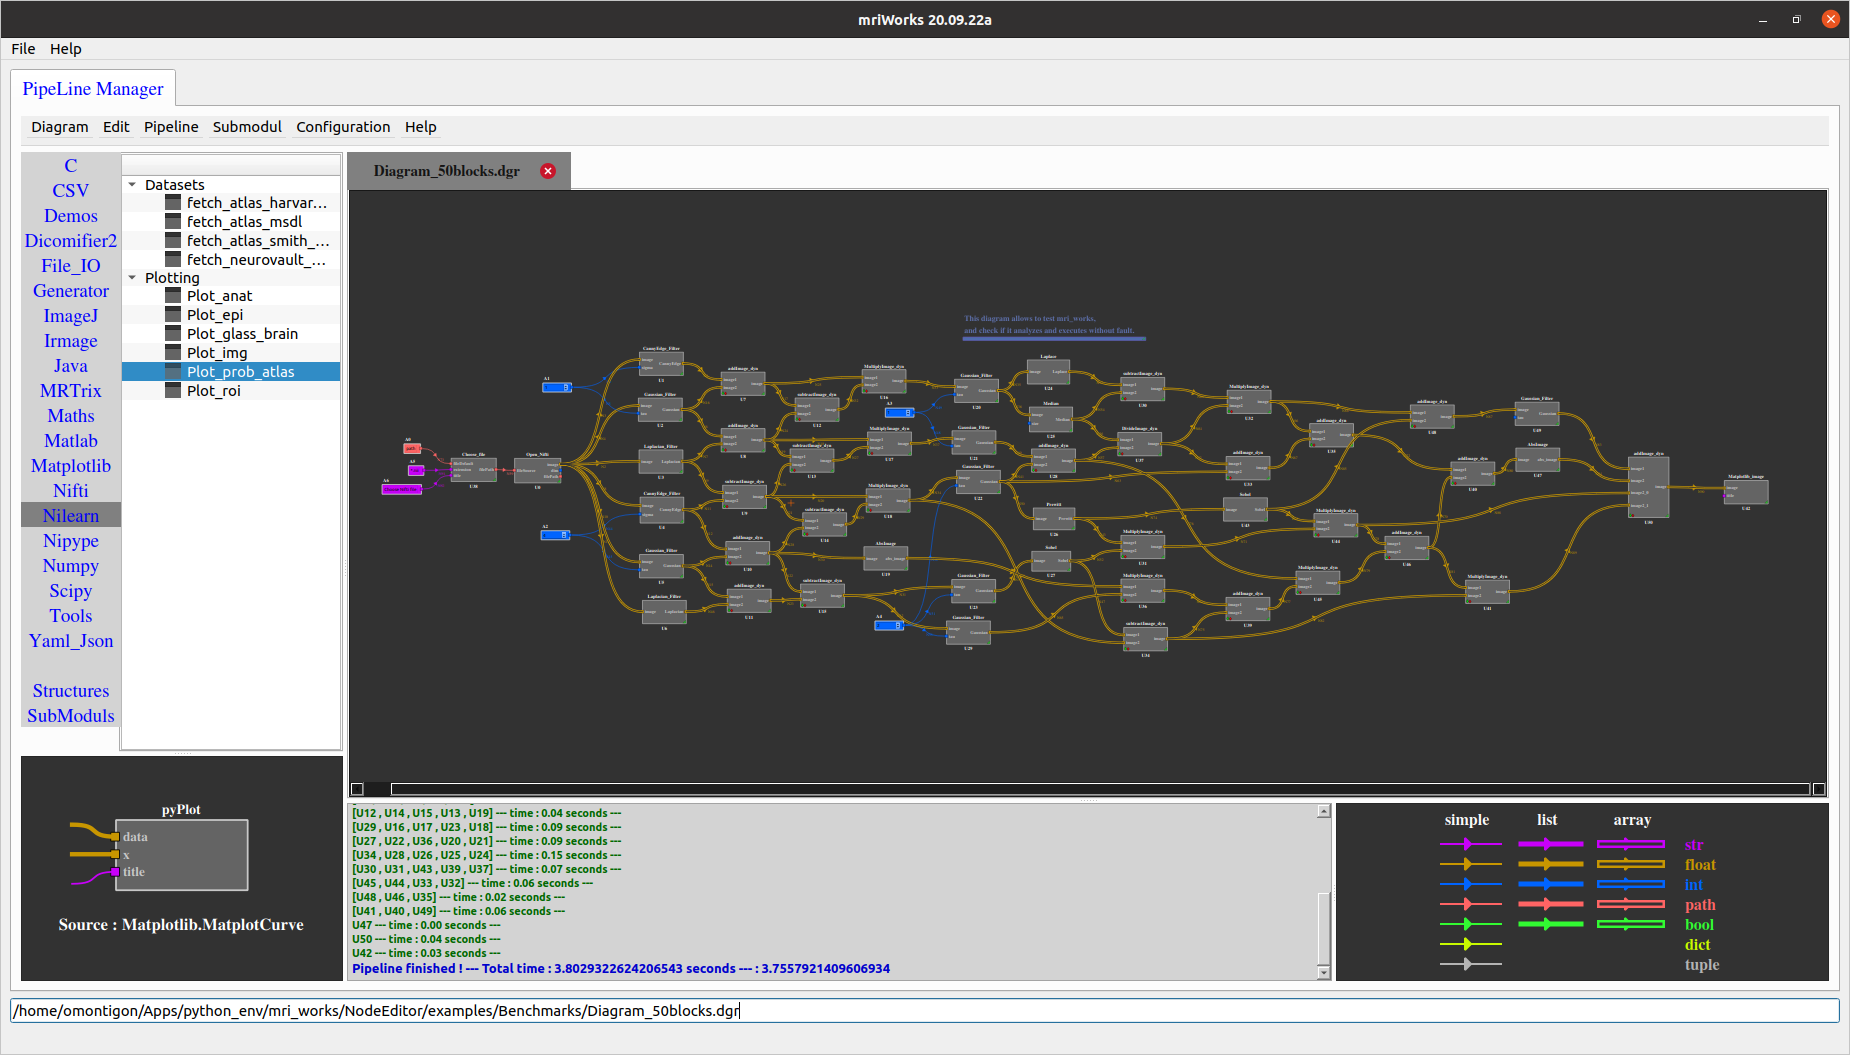Screen dimensions: 1850x1055
Task: Close the Diagram_50blocks.dgr tab
Action: coord(548,171)
